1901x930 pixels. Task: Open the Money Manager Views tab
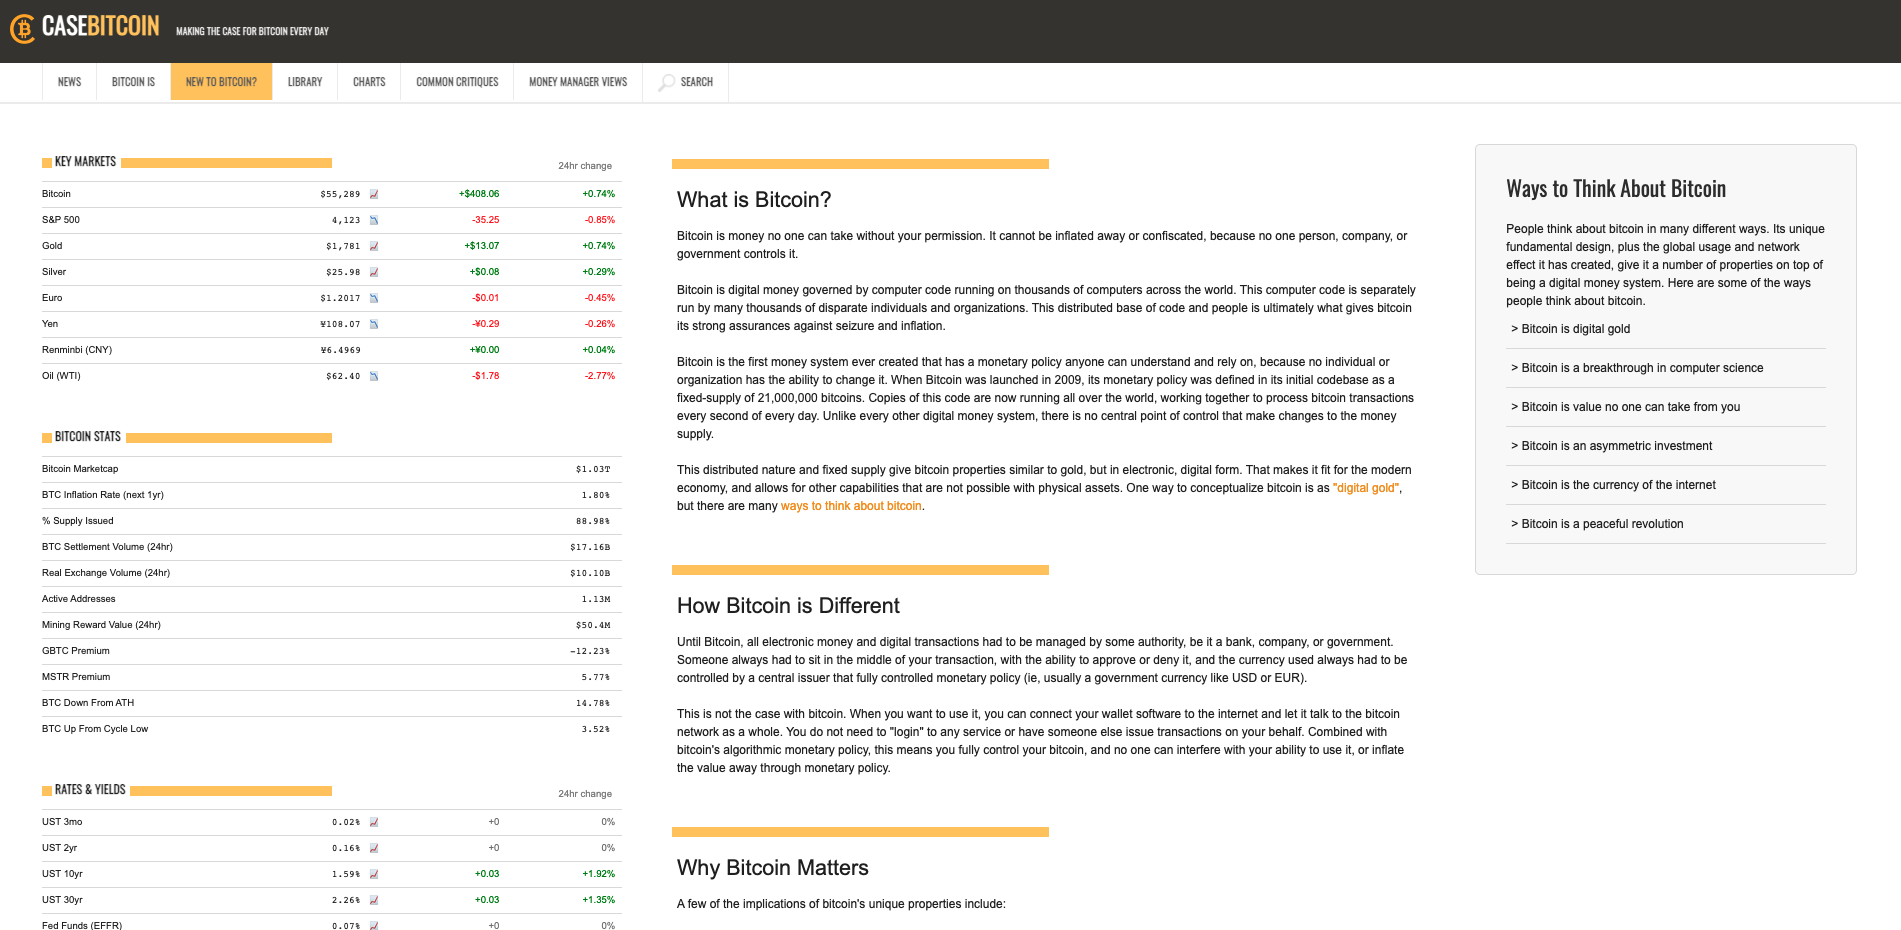point(578,82)
